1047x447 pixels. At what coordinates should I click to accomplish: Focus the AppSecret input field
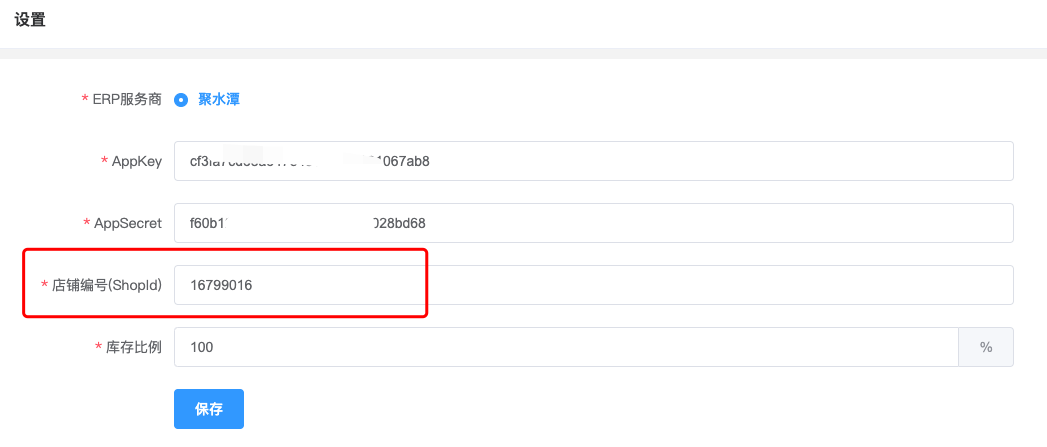[594, 223]
